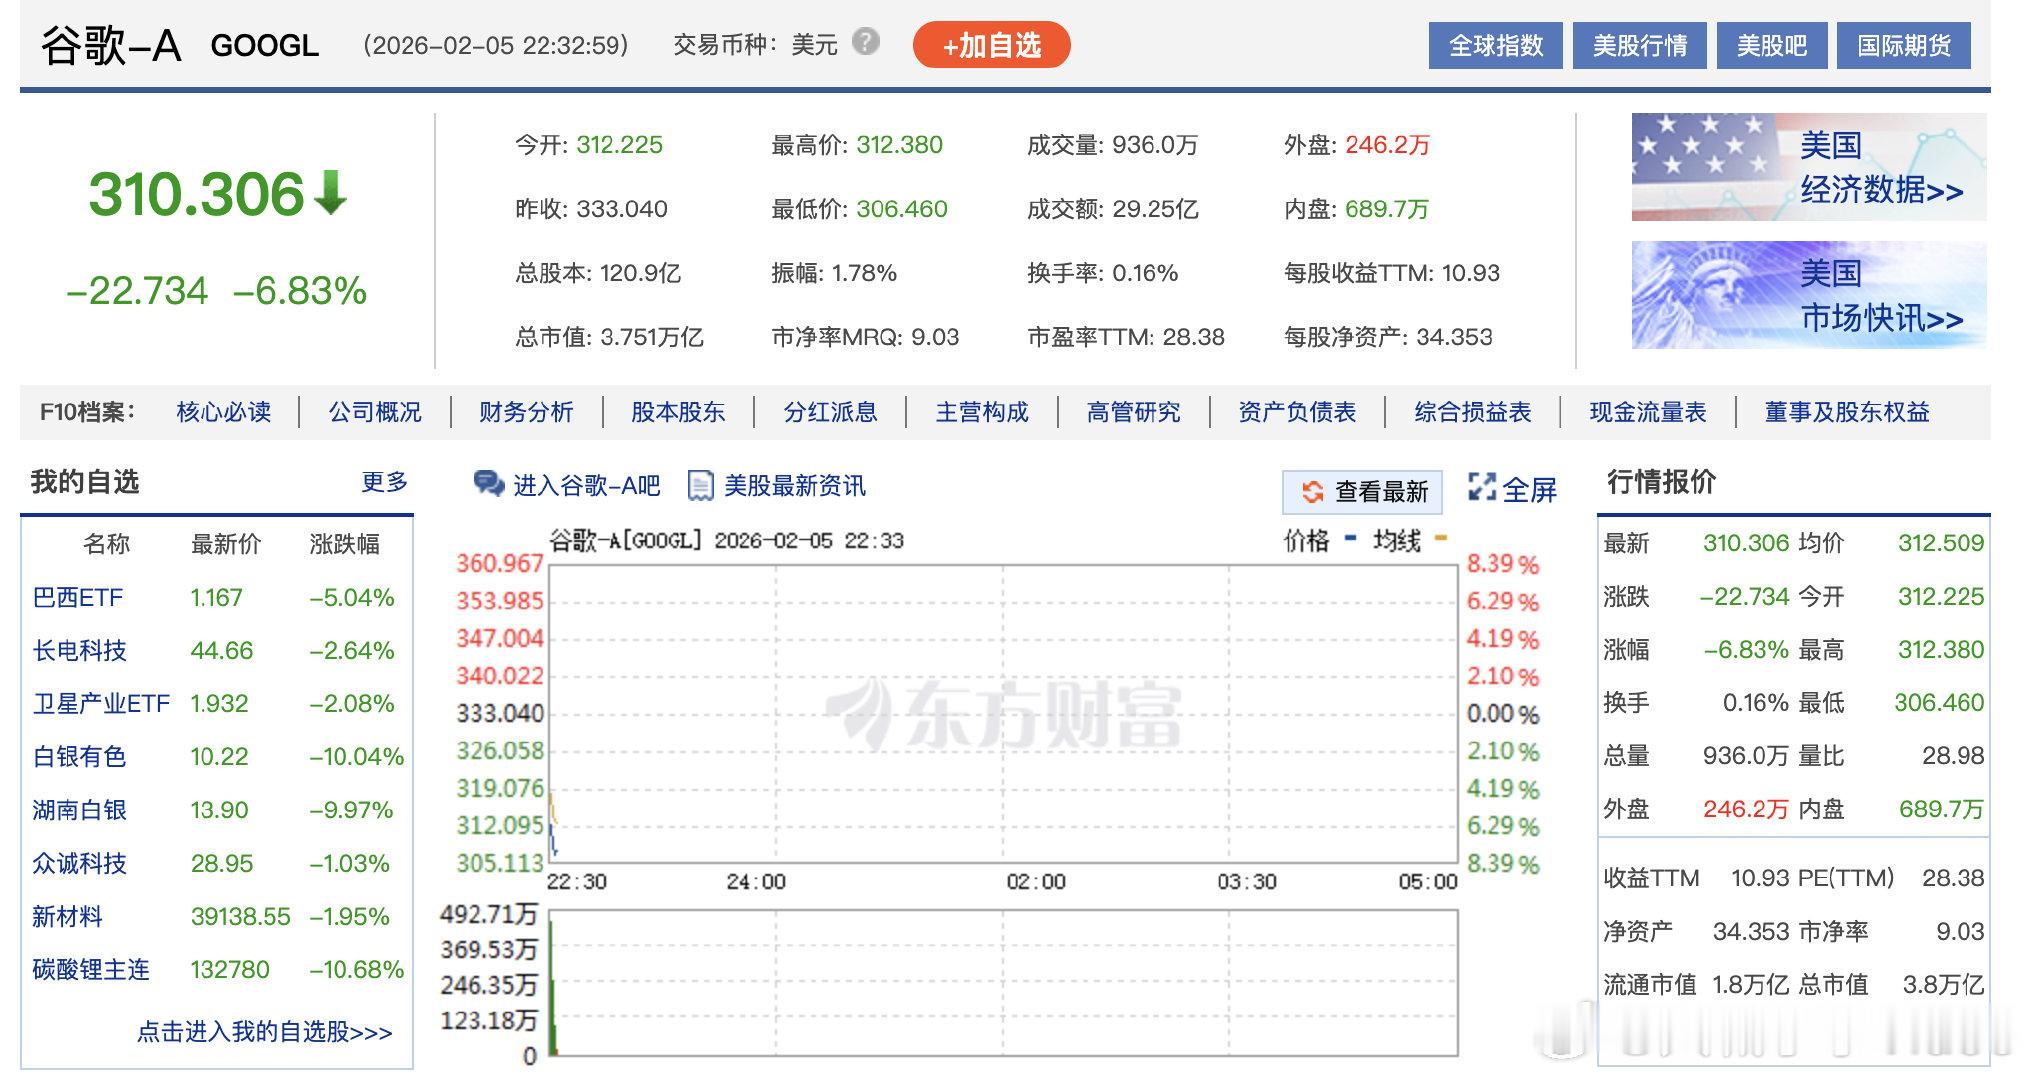The width and height of the screenshot is (2034, 1080).
Task: Click the speech bubble 谷歌-A吧 icon
Action: pyautogui.click(x=488, y=485)
